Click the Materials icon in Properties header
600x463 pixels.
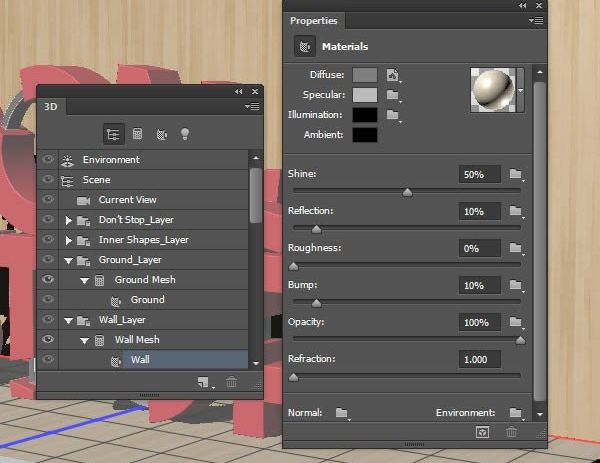coord(305,47)
